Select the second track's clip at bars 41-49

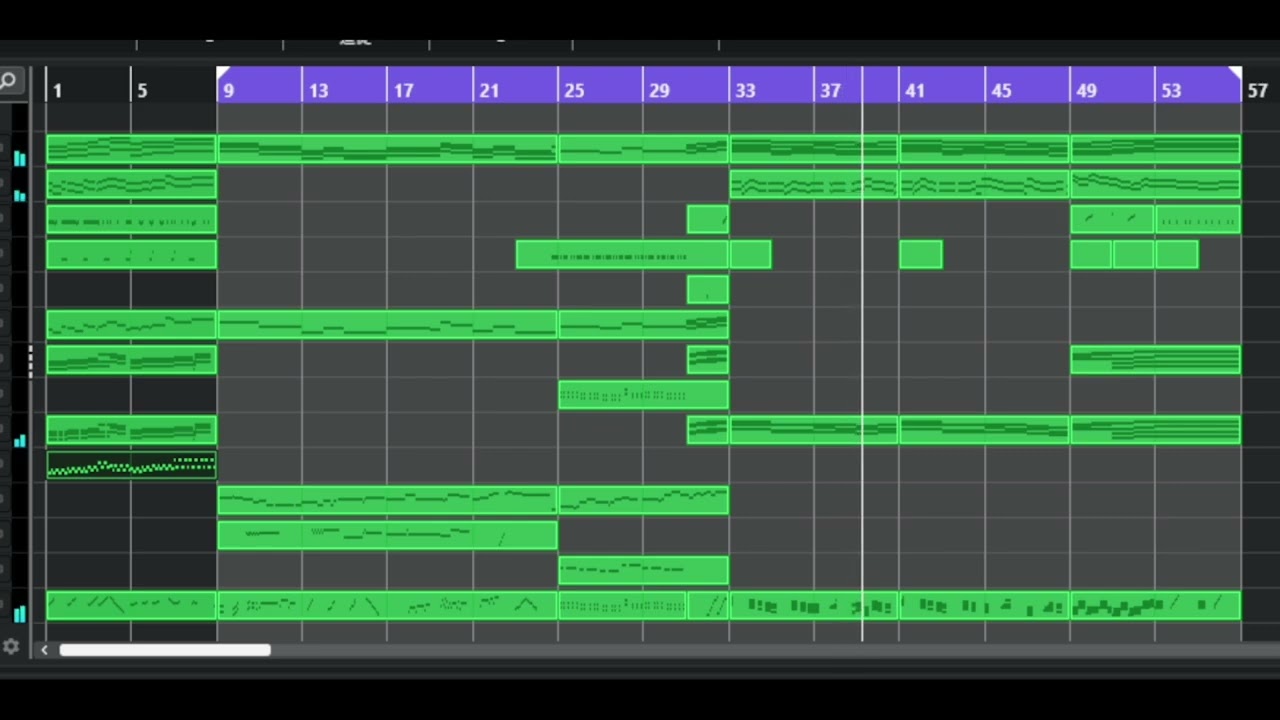pos(984,185)
